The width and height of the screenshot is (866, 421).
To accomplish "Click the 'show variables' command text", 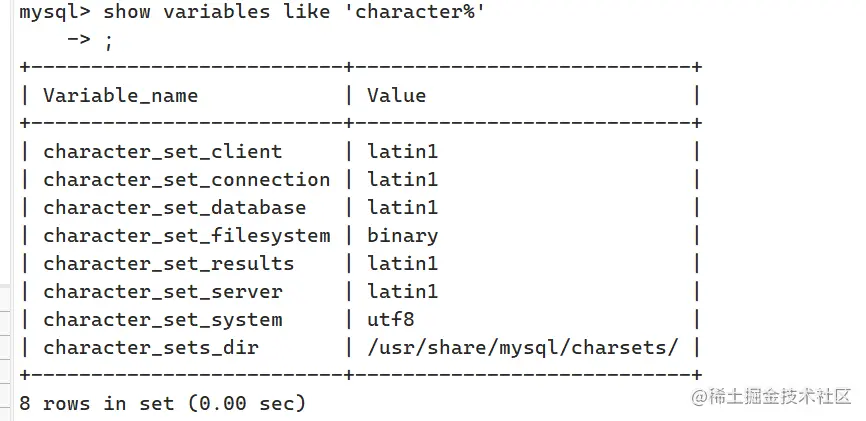I will (x=186, y=12).
